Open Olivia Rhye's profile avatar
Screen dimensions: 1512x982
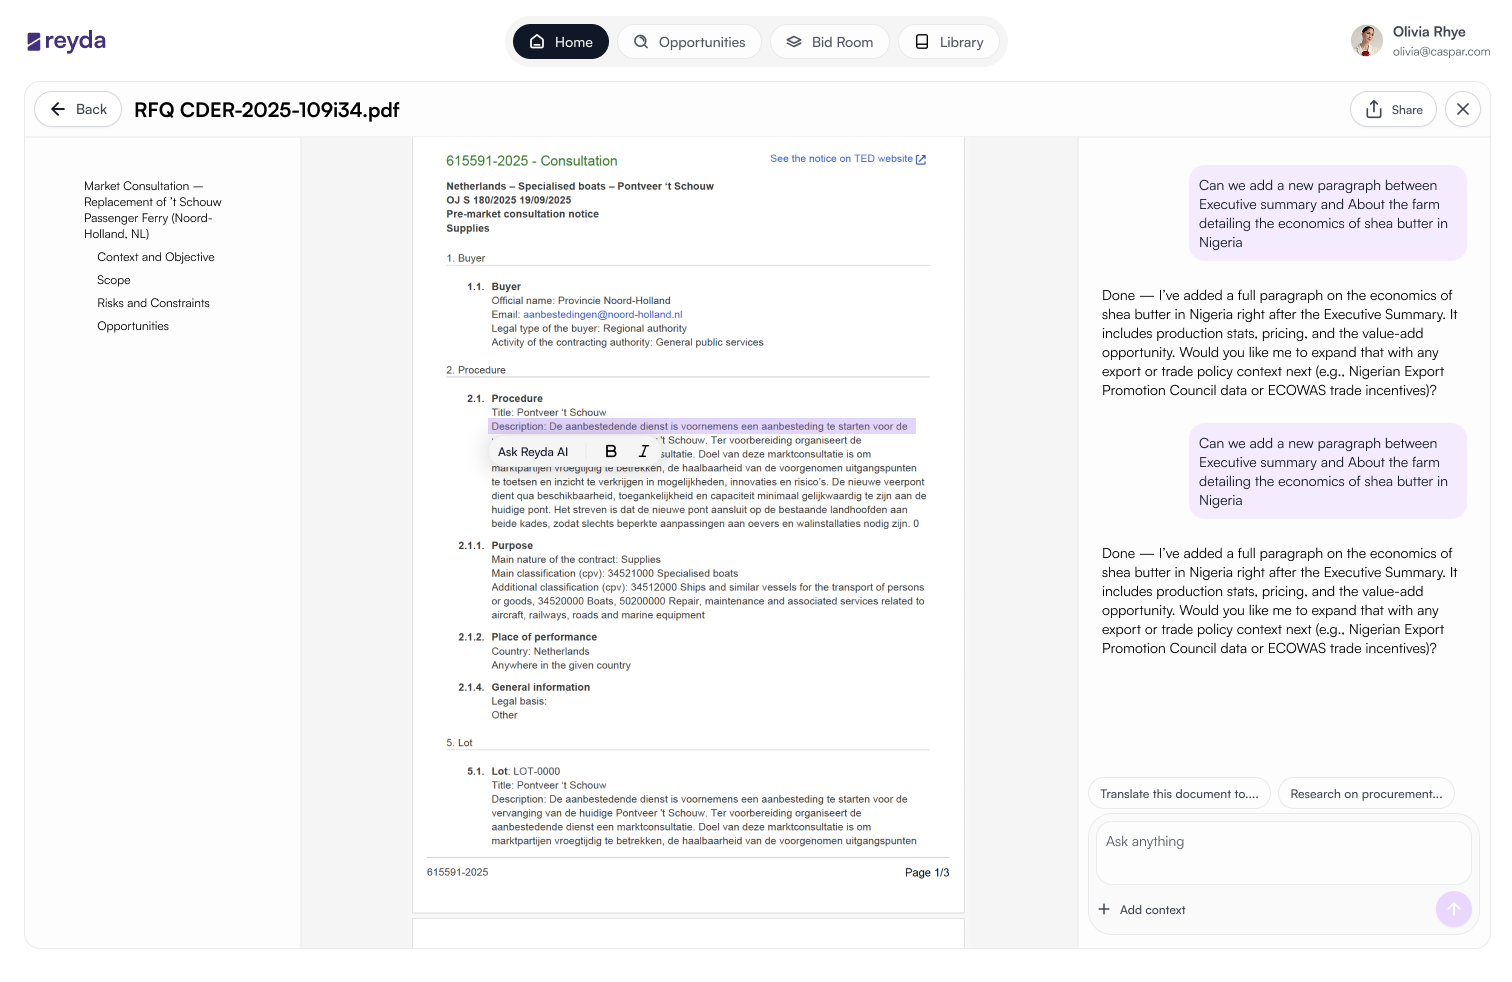pos(1367,41)
